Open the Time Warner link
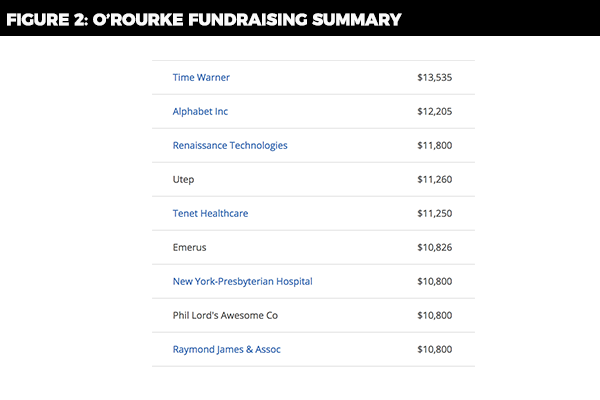 click(201, 77)
